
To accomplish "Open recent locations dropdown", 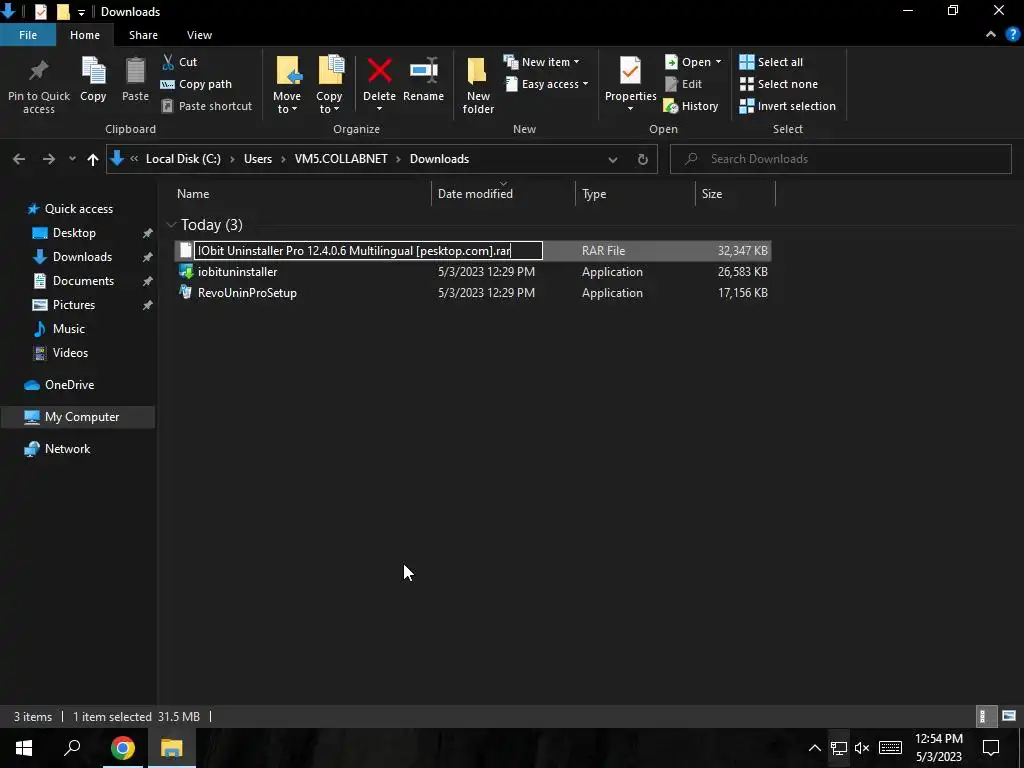I will click(72, 159).
